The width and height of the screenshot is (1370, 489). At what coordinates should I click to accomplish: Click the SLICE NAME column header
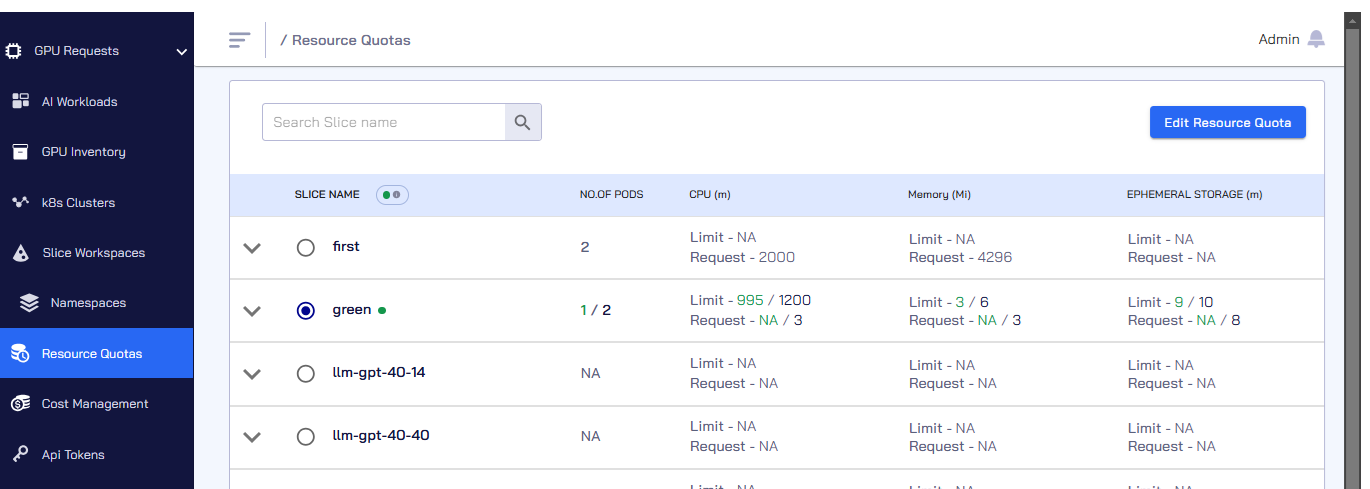327,195
